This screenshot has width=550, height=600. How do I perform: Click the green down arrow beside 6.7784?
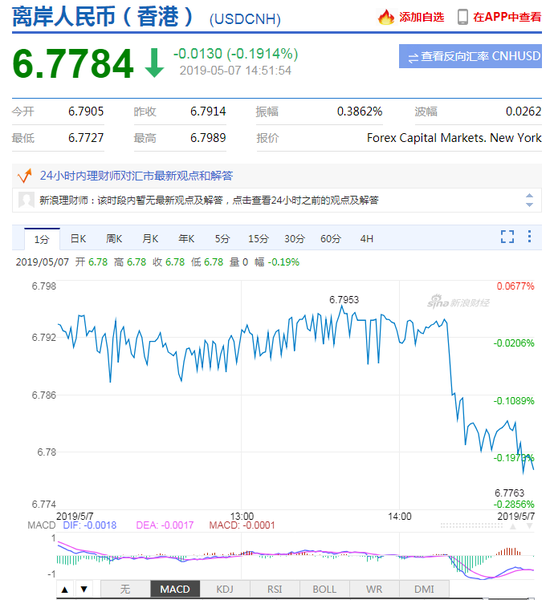click(155, 63)
